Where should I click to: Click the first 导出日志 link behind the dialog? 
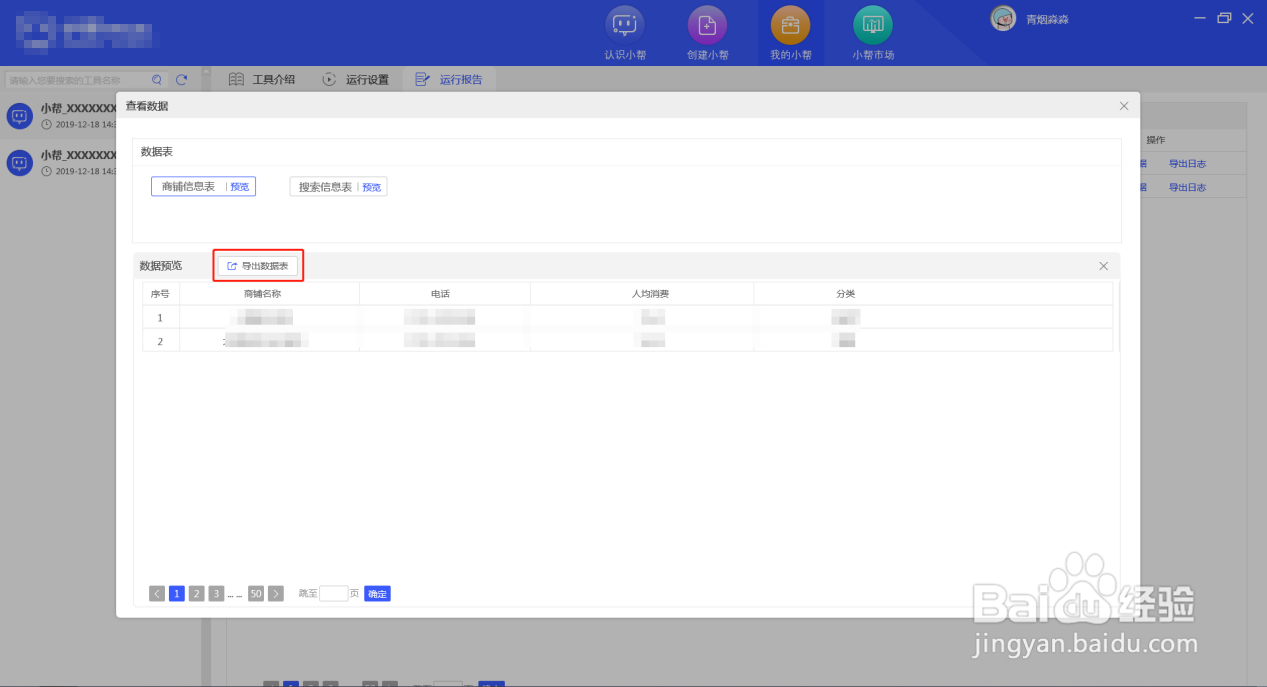[1187, 164]
